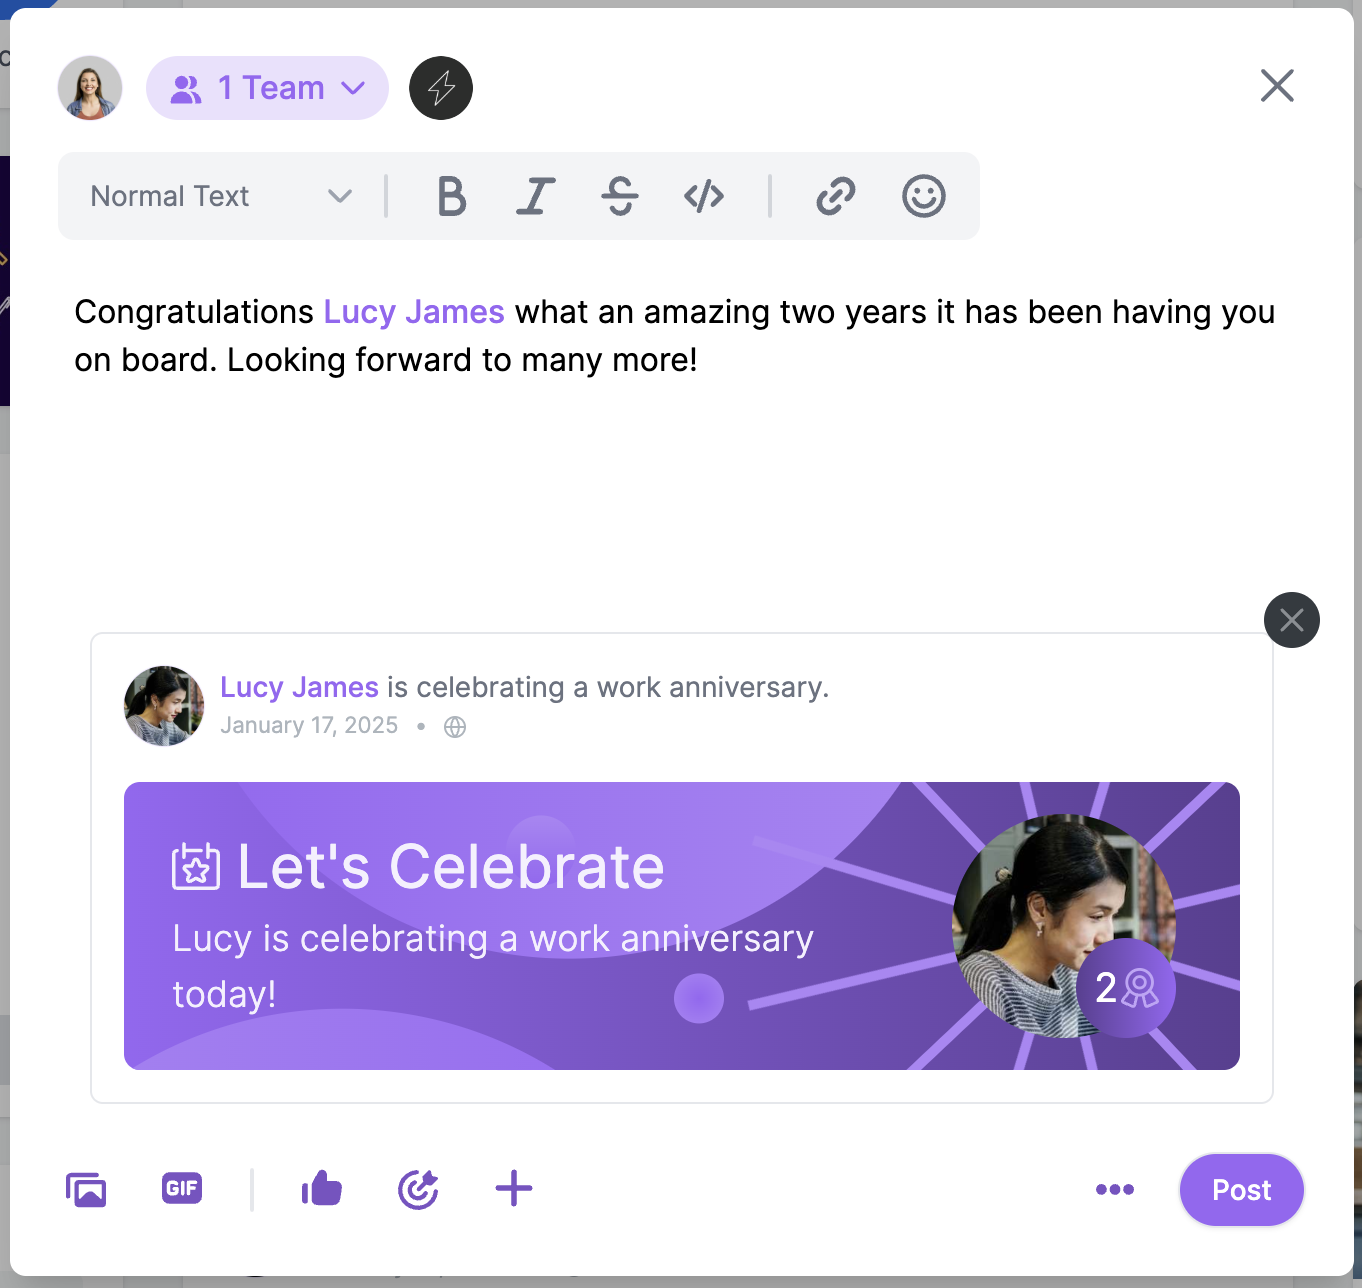Click the globe visibility icon
Screen dimensions: 1362x1288
[x=455, y=727]
